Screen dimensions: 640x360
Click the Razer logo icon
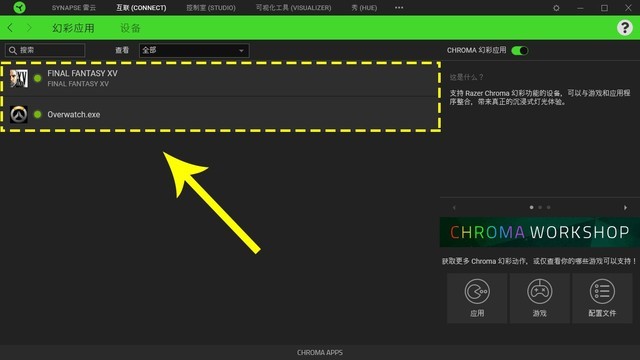(19, 7)
